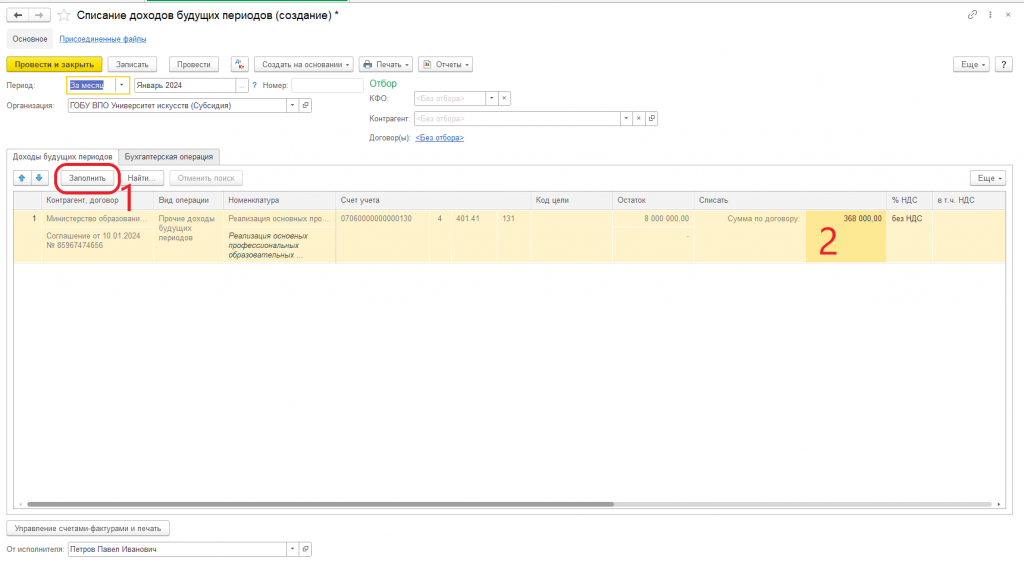
Task: Show accounting entries Дт/Кт icon
Action: tap(240, 65)
